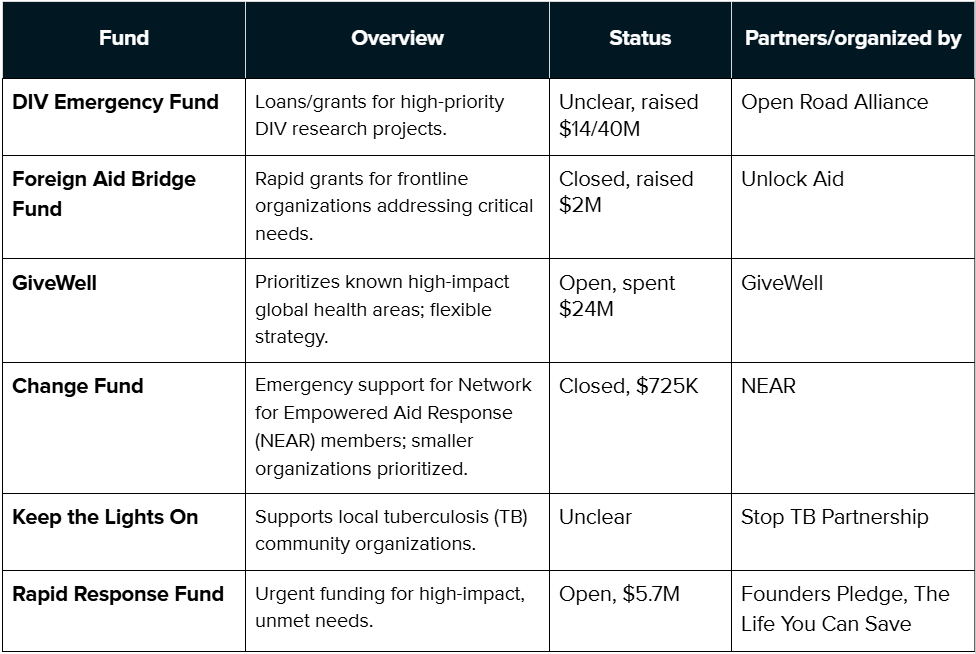The image size is (976, 654).
Task: Click the GiveWell fund name cell
Action: coord(55,283)
